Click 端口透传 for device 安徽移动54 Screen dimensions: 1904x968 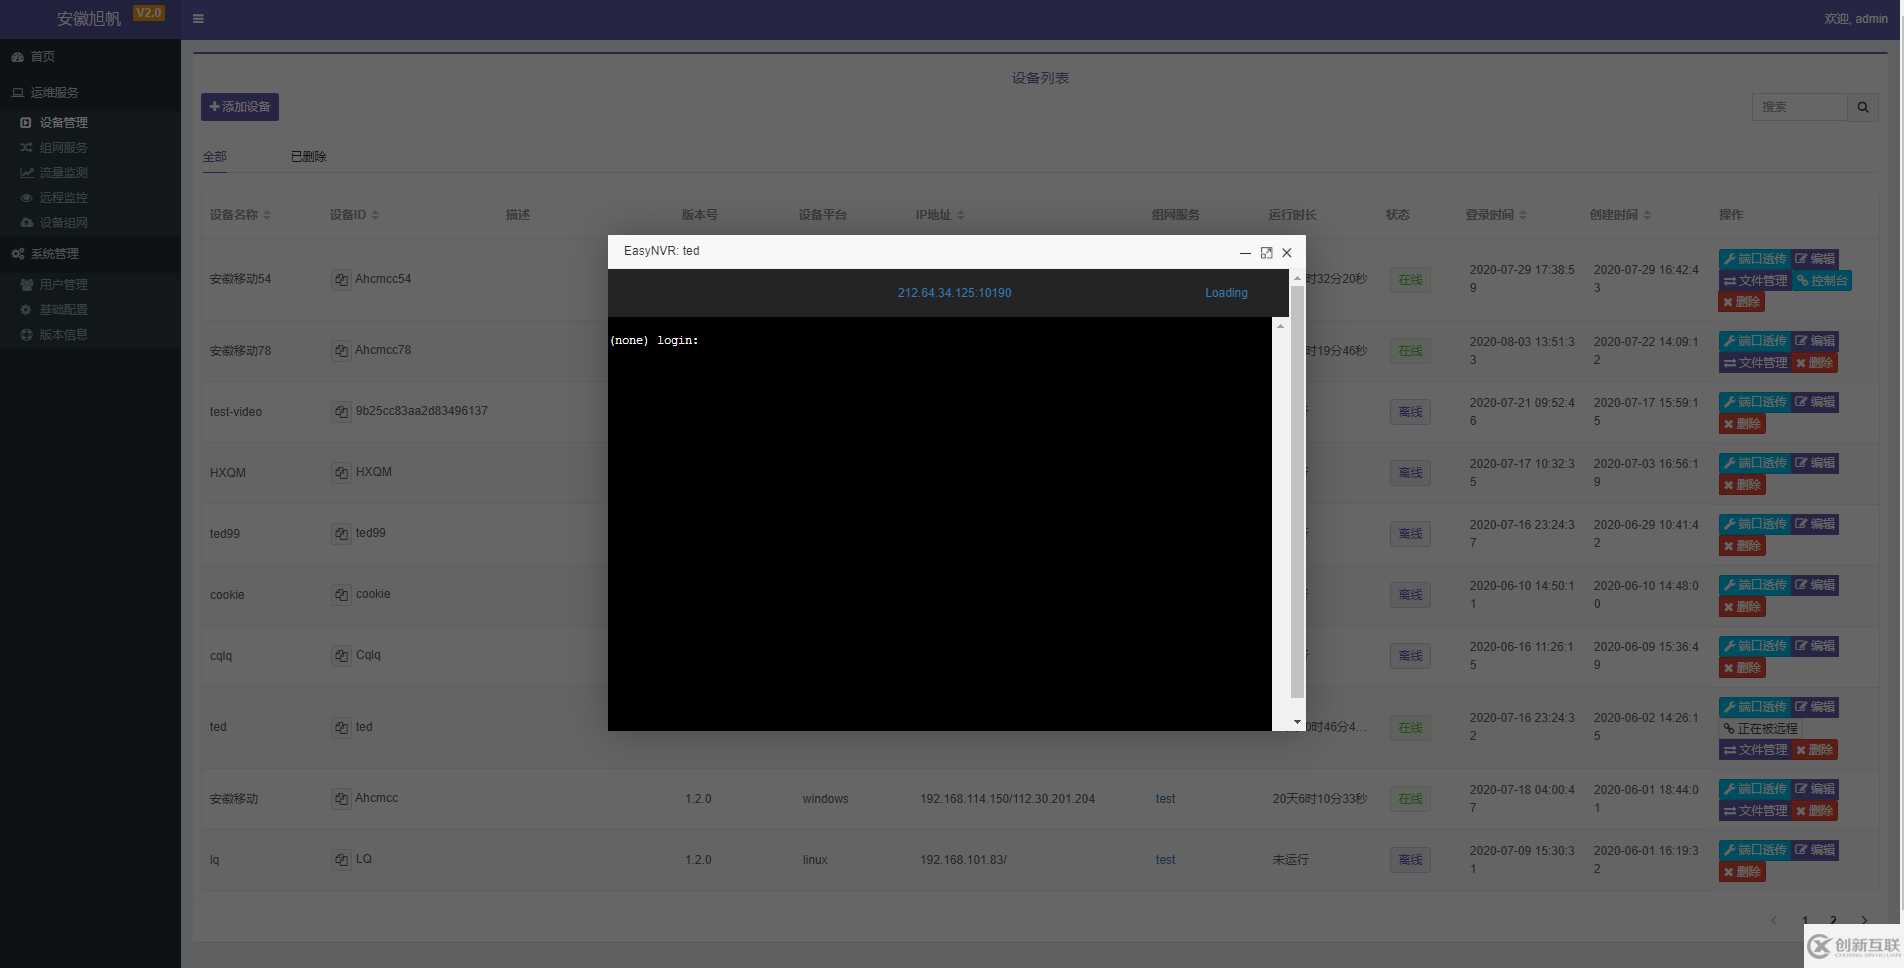1755,259
